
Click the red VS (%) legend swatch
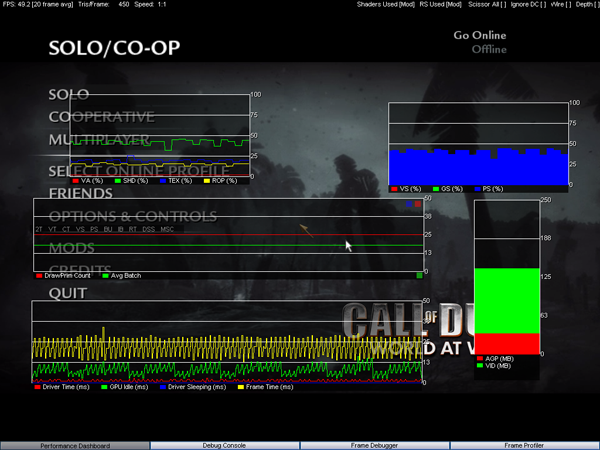[x=394, y=189]
